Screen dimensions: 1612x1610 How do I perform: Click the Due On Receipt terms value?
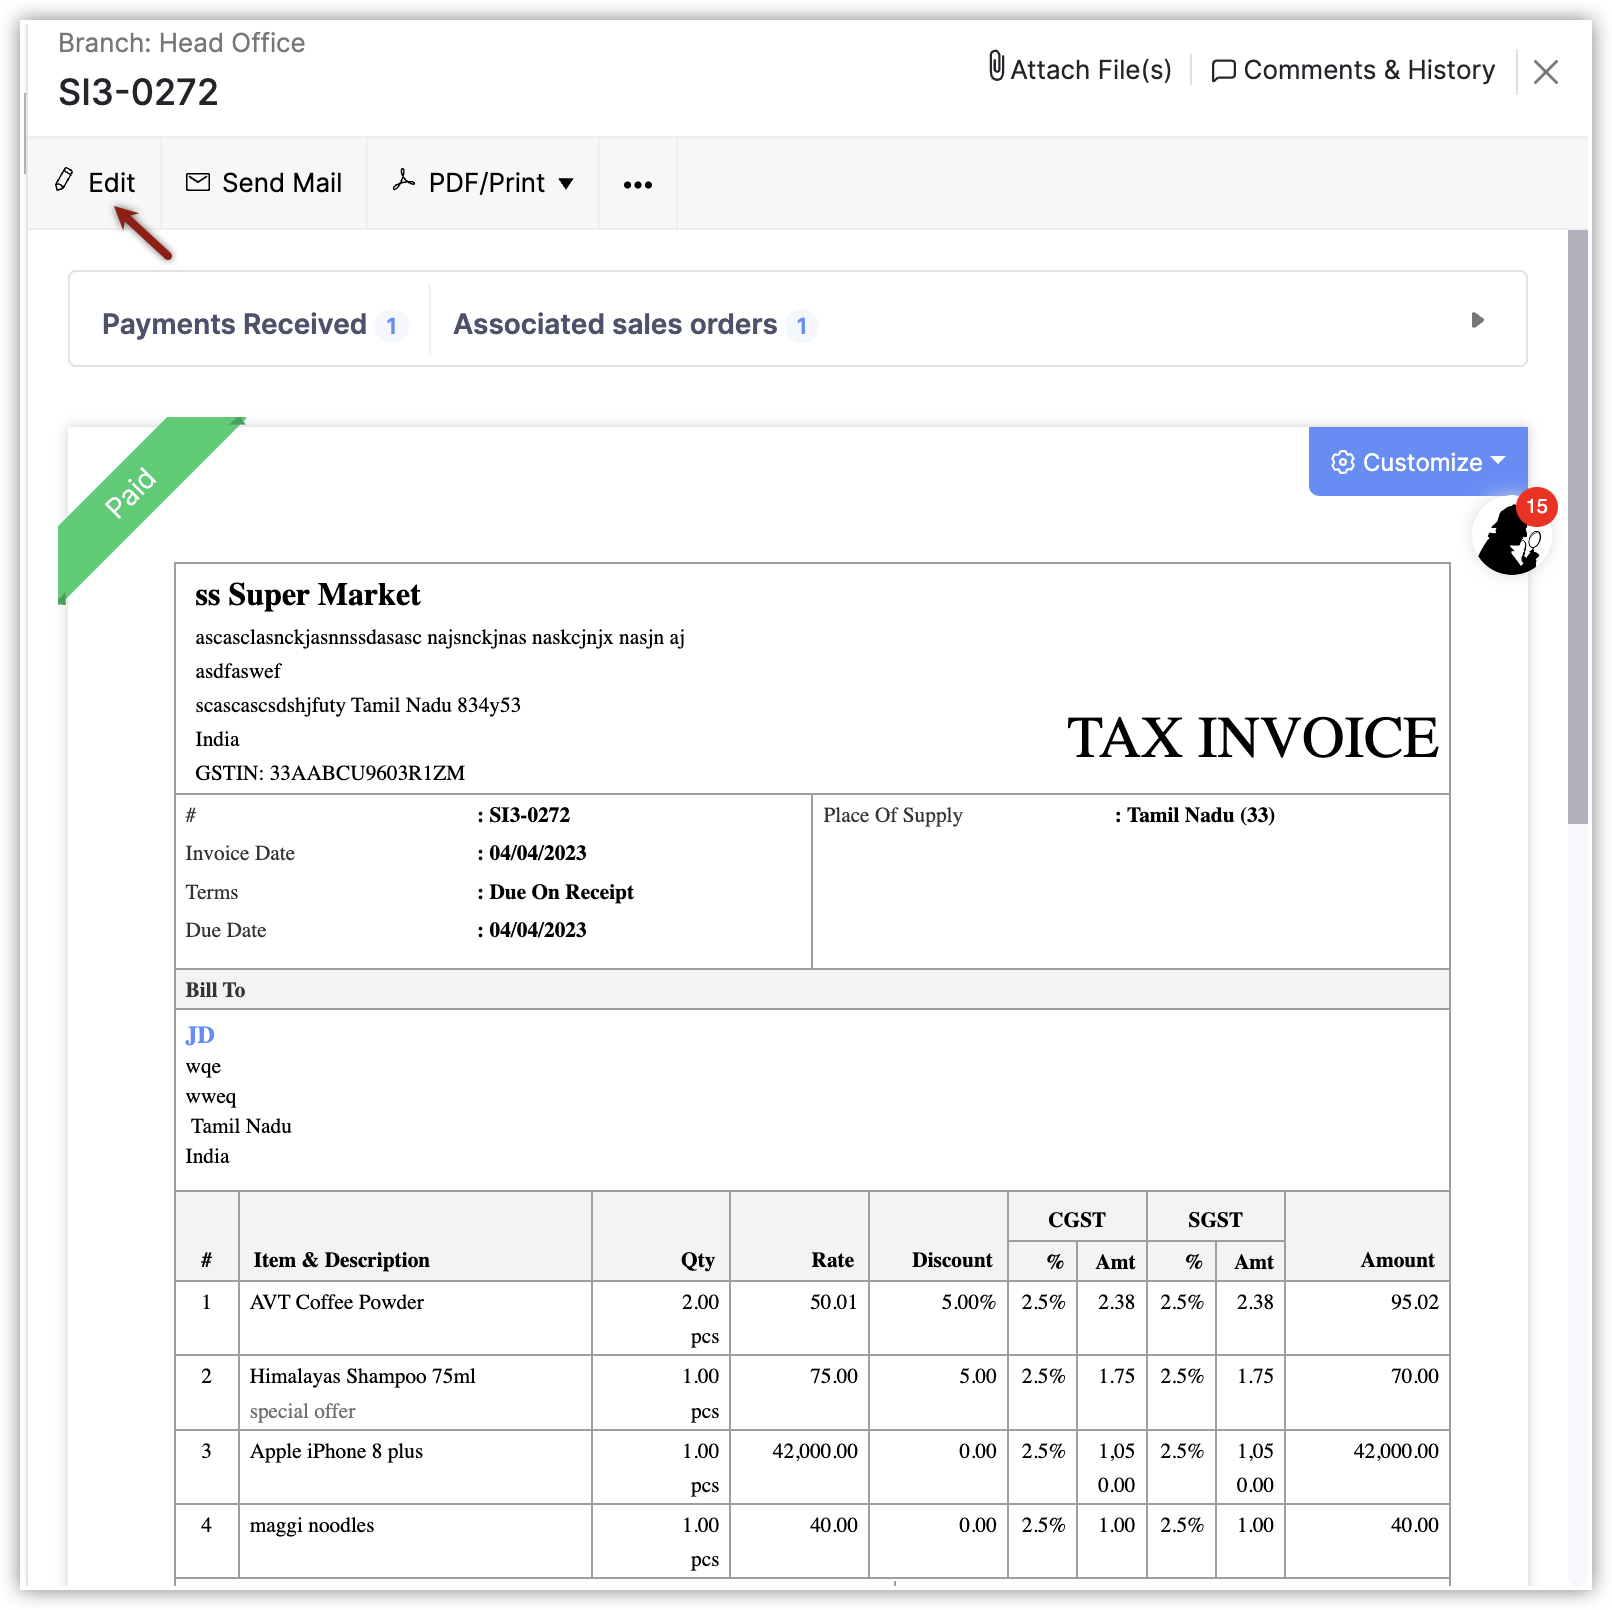[x=561, y=892]
